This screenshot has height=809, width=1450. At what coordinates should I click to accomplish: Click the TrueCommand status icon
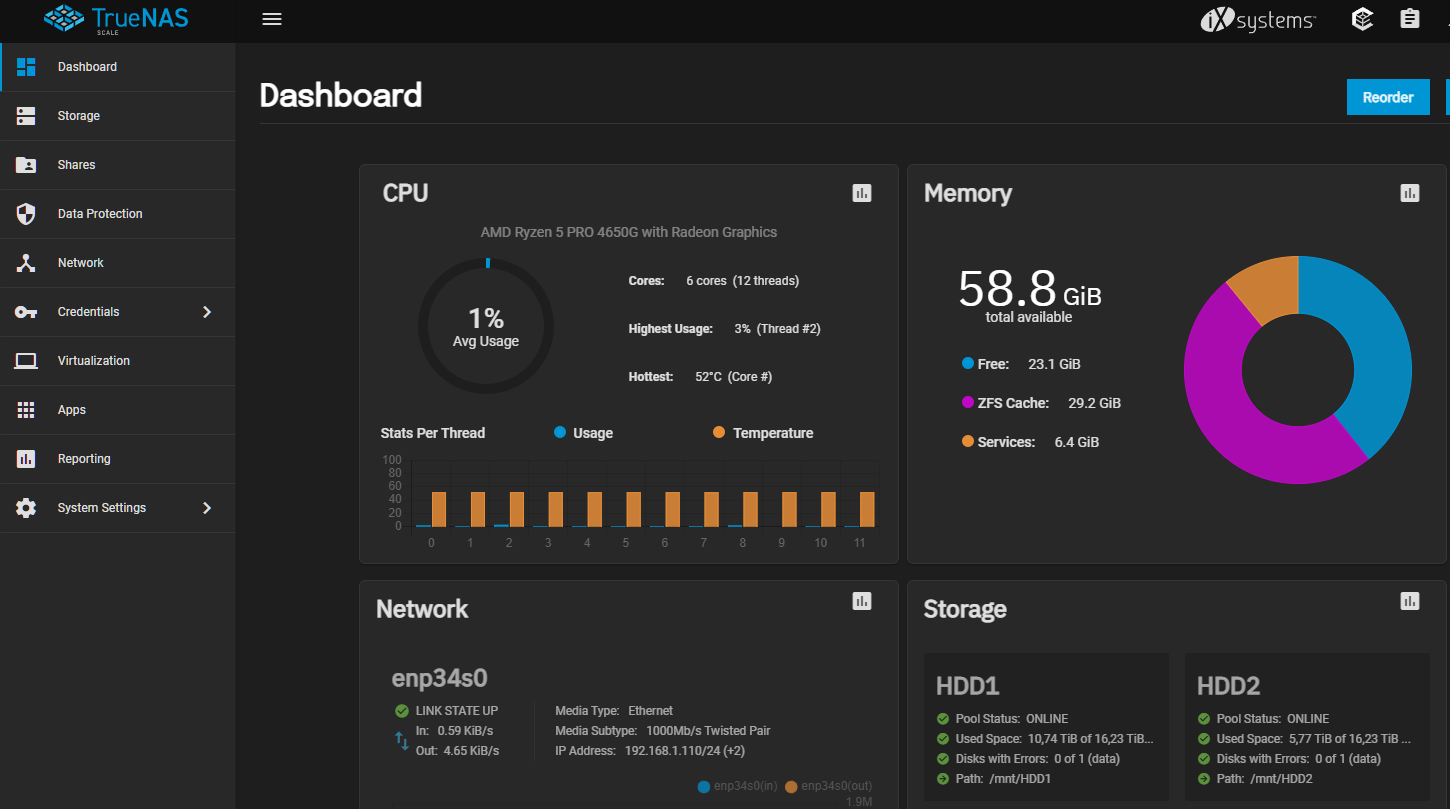tap(1362, 19)
